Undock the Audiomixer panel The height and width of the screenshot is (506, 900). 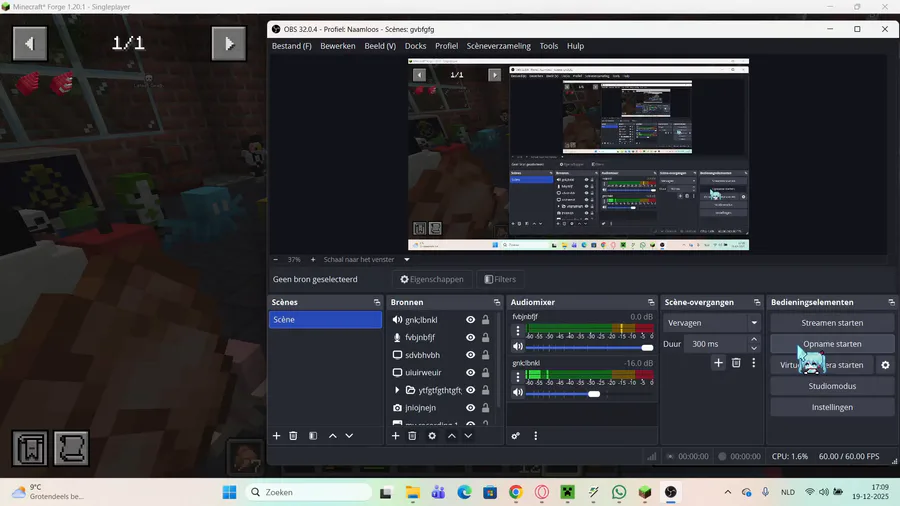651,302
